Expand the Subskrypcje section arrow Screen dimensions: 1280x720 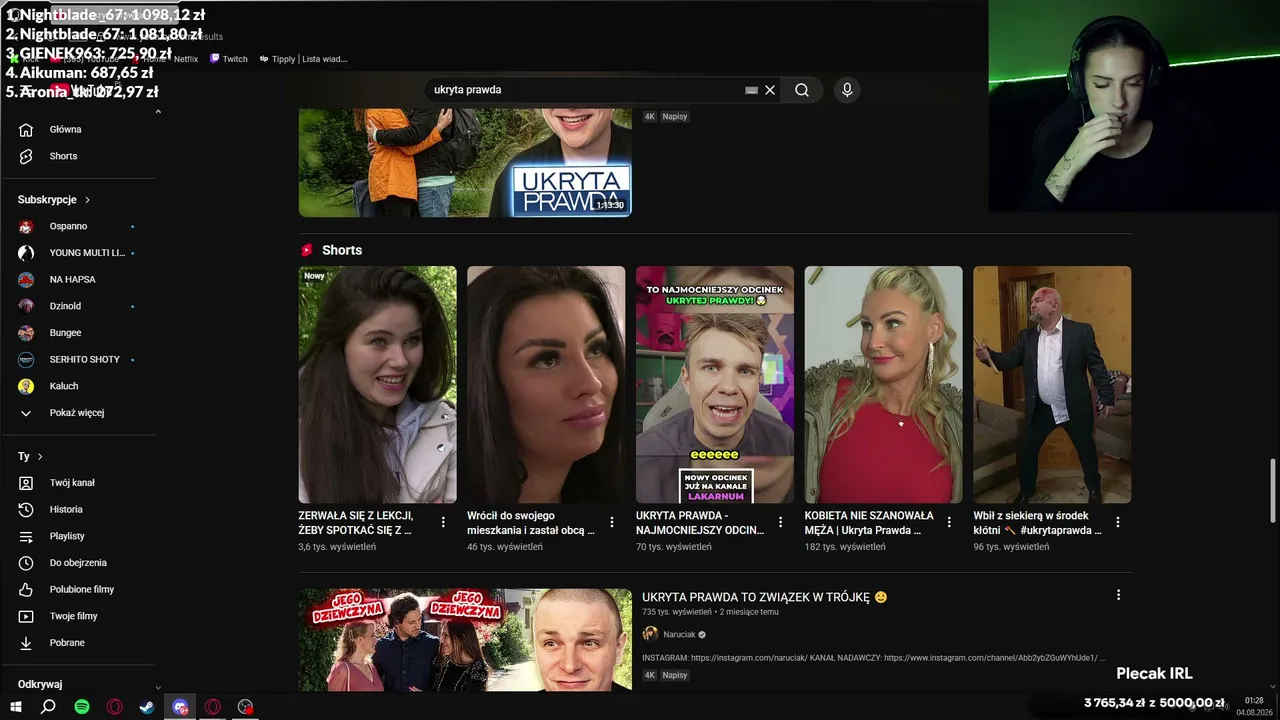point(87,200)
